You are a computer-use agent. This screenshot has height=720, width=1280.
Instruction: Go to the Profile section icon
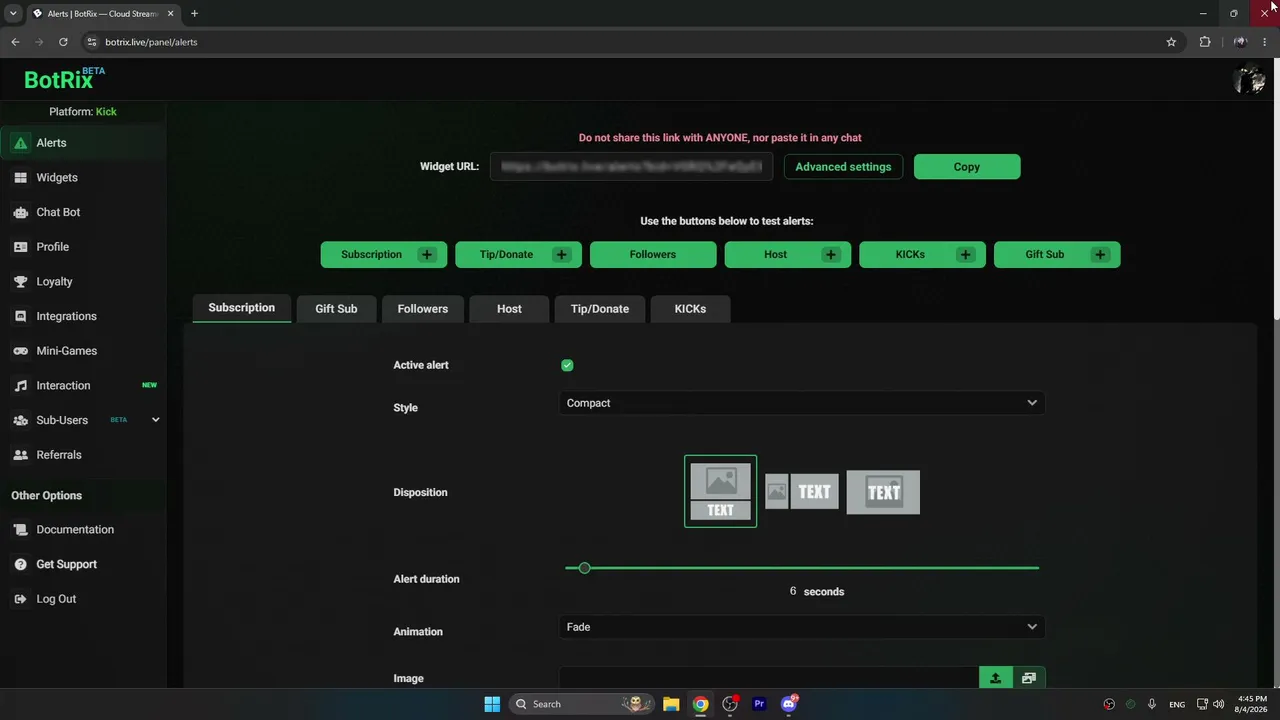pos(20,247)
